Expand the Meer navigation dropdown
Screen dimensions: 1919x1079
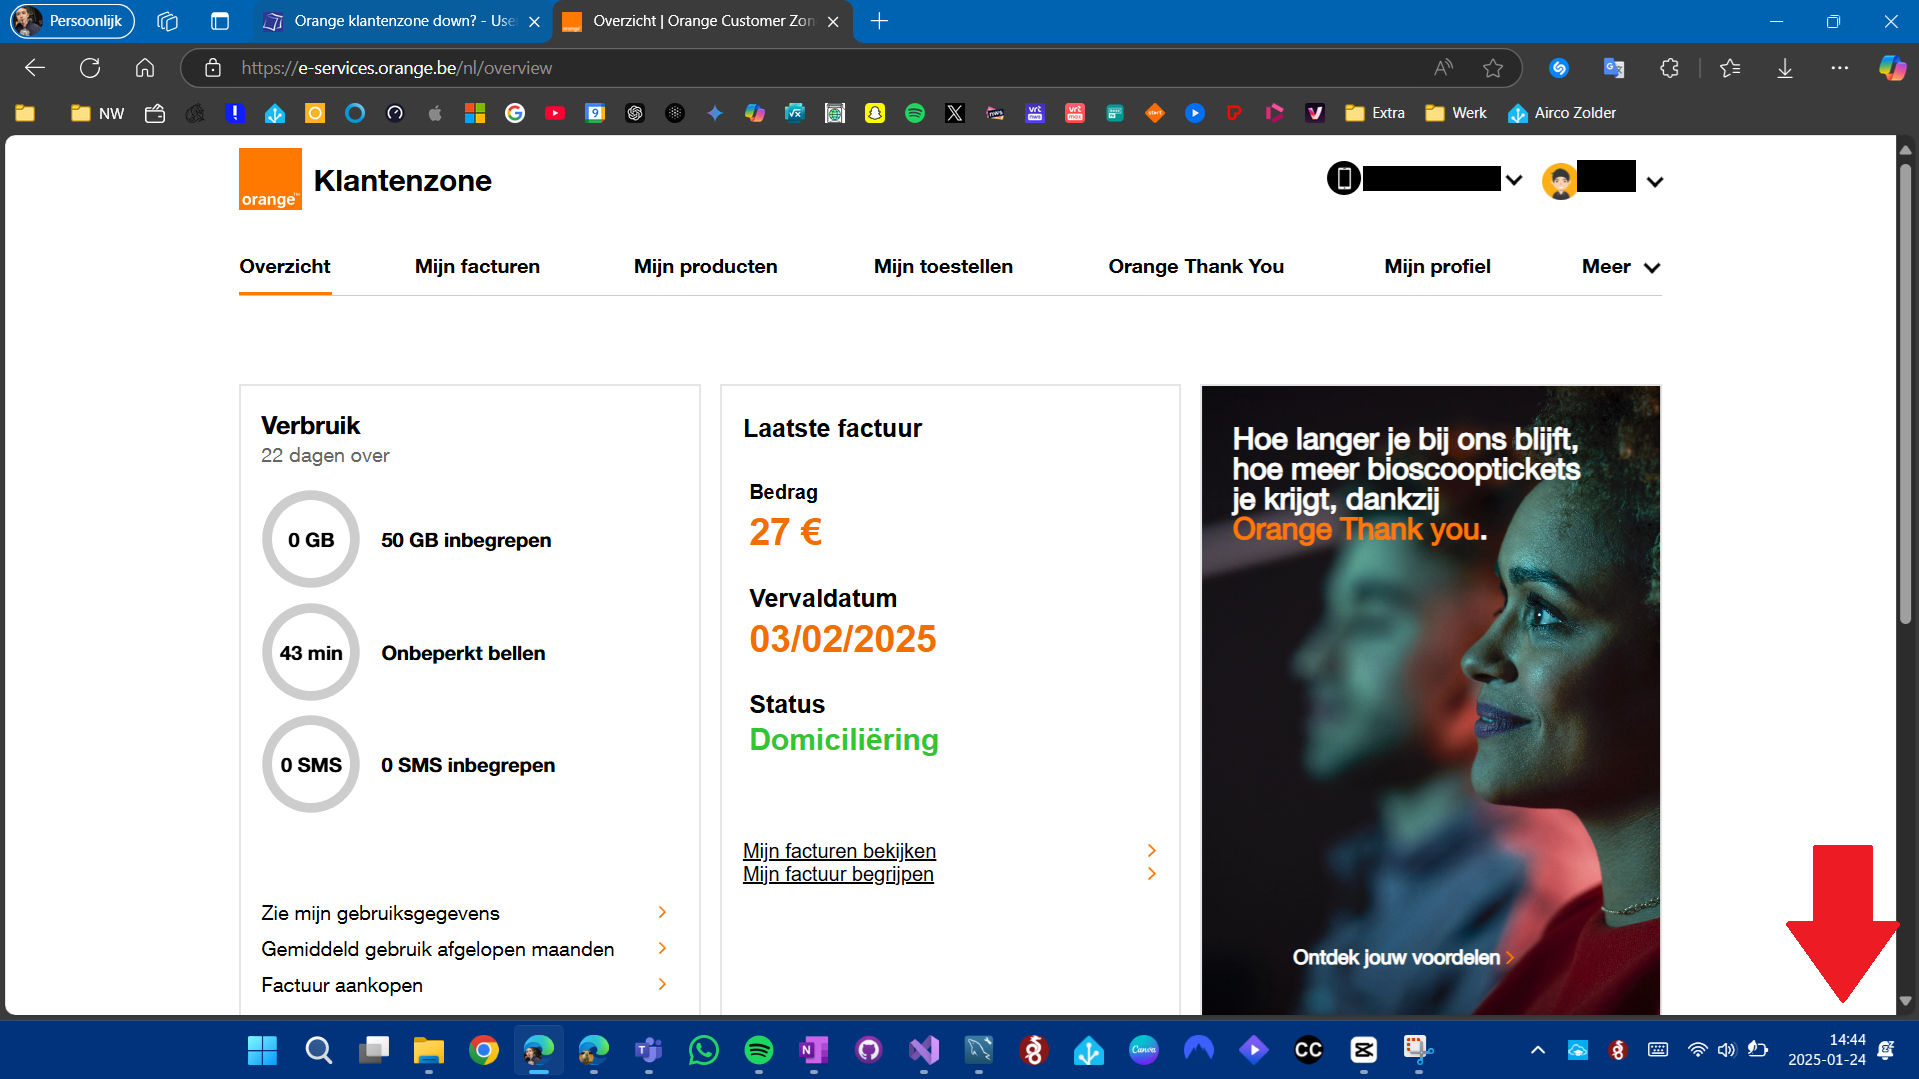(1620, 267)
